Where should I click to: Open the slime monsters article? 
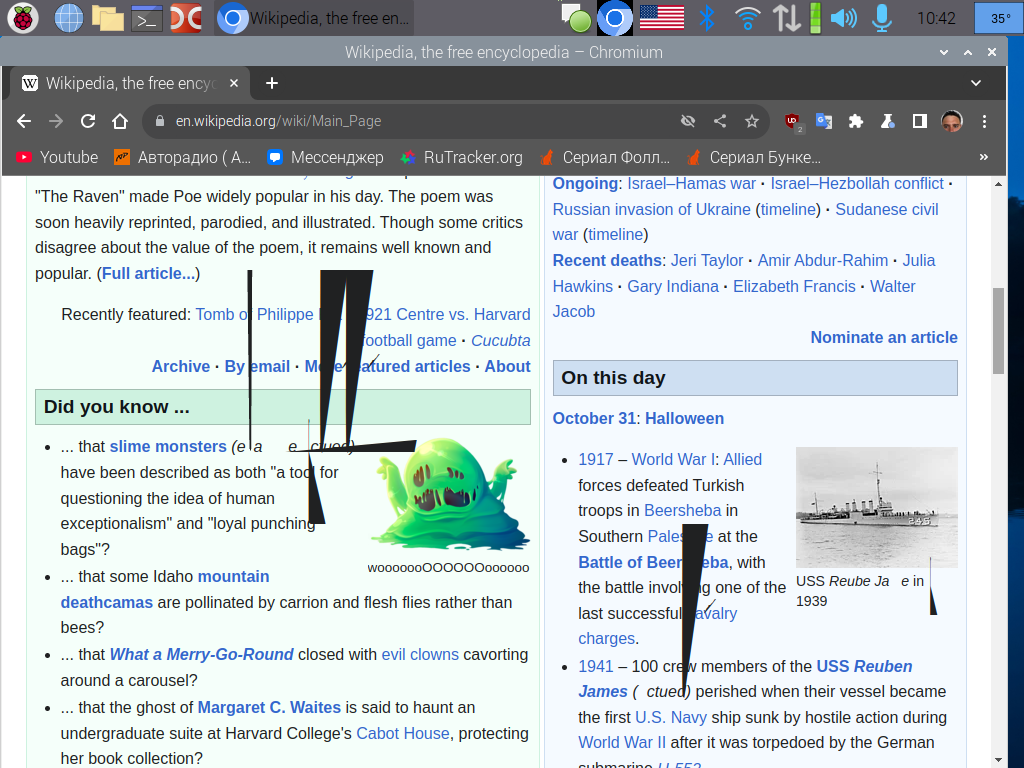click(168, 447)
